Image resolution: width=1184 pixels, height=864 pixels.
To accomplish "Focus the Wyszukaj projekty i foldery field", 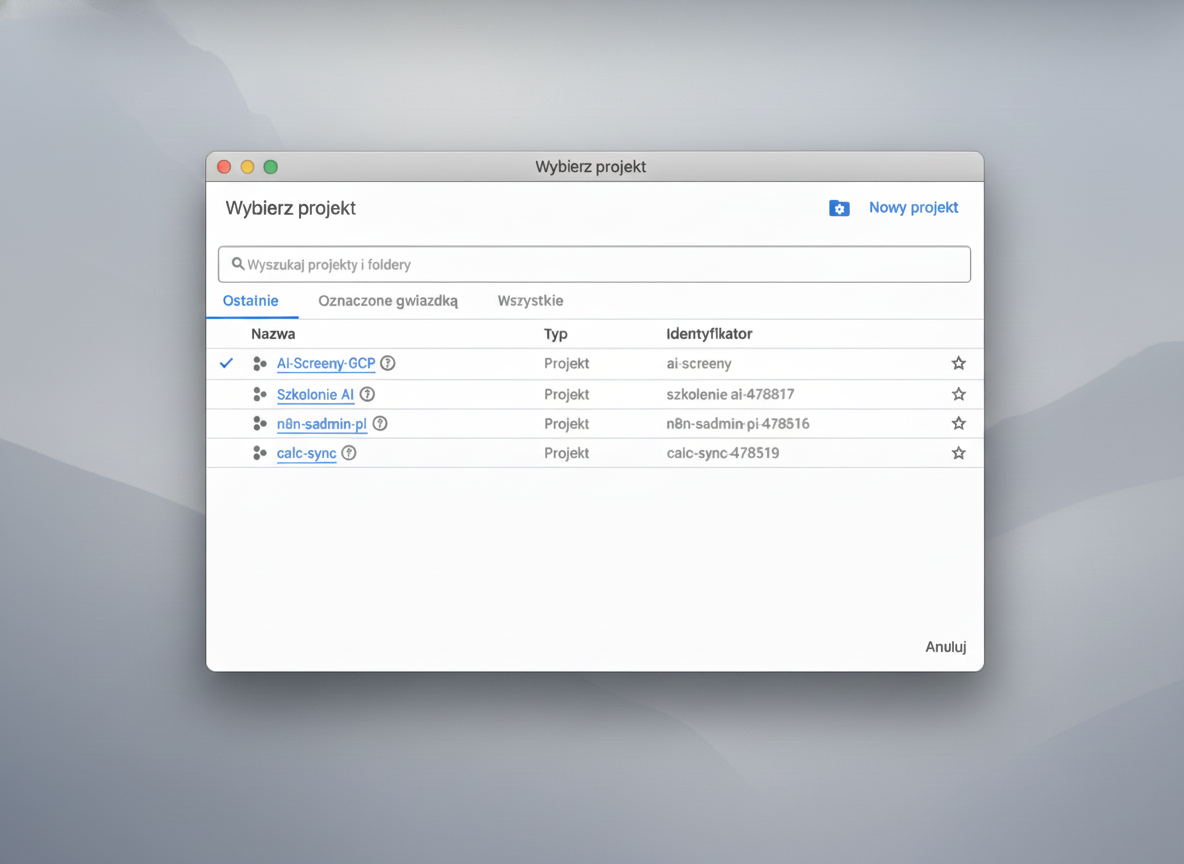I will (600, 265).
